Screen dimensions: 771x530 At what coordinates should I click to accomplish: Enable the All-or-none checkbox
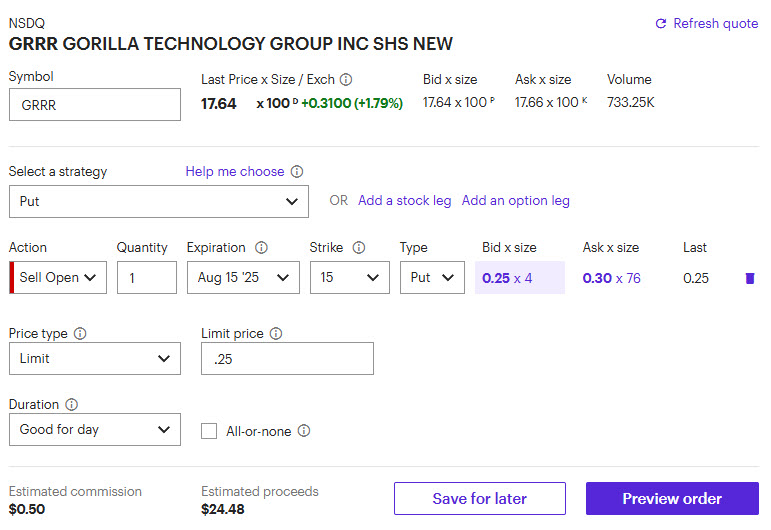[209, 431]
